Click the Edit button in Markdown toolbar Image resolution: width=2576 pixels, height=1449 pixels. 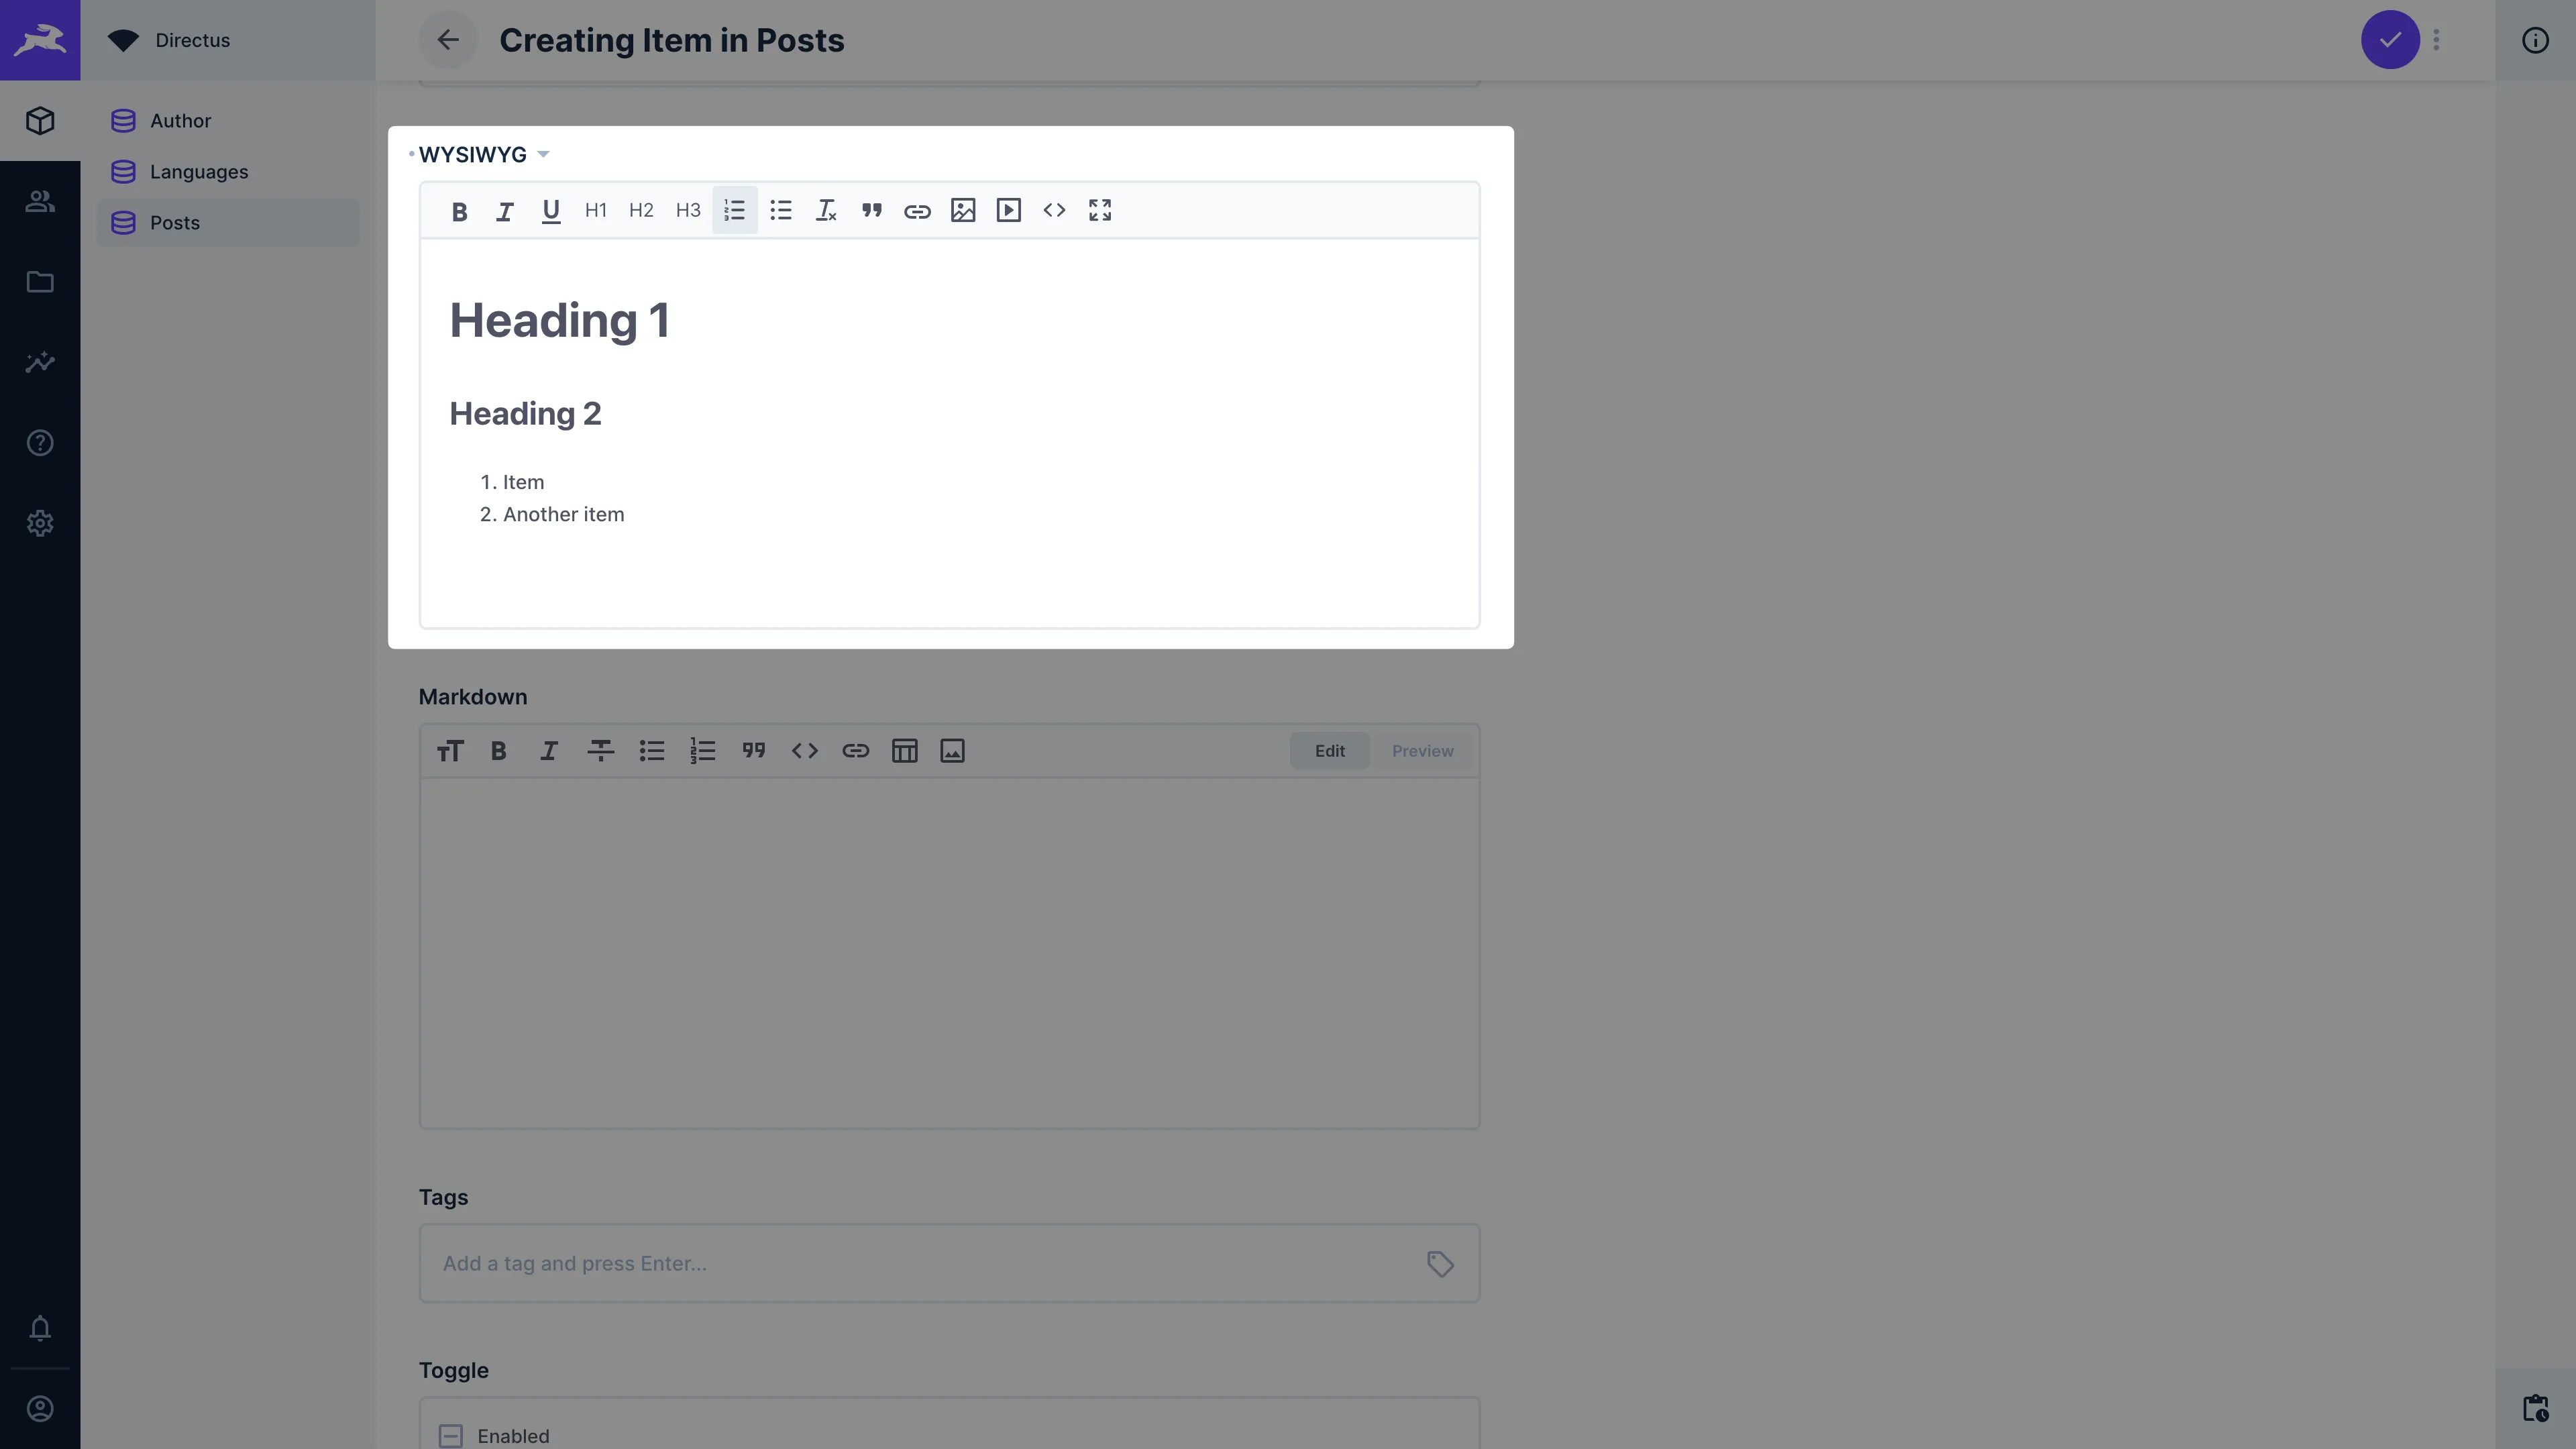point(1329,750)
